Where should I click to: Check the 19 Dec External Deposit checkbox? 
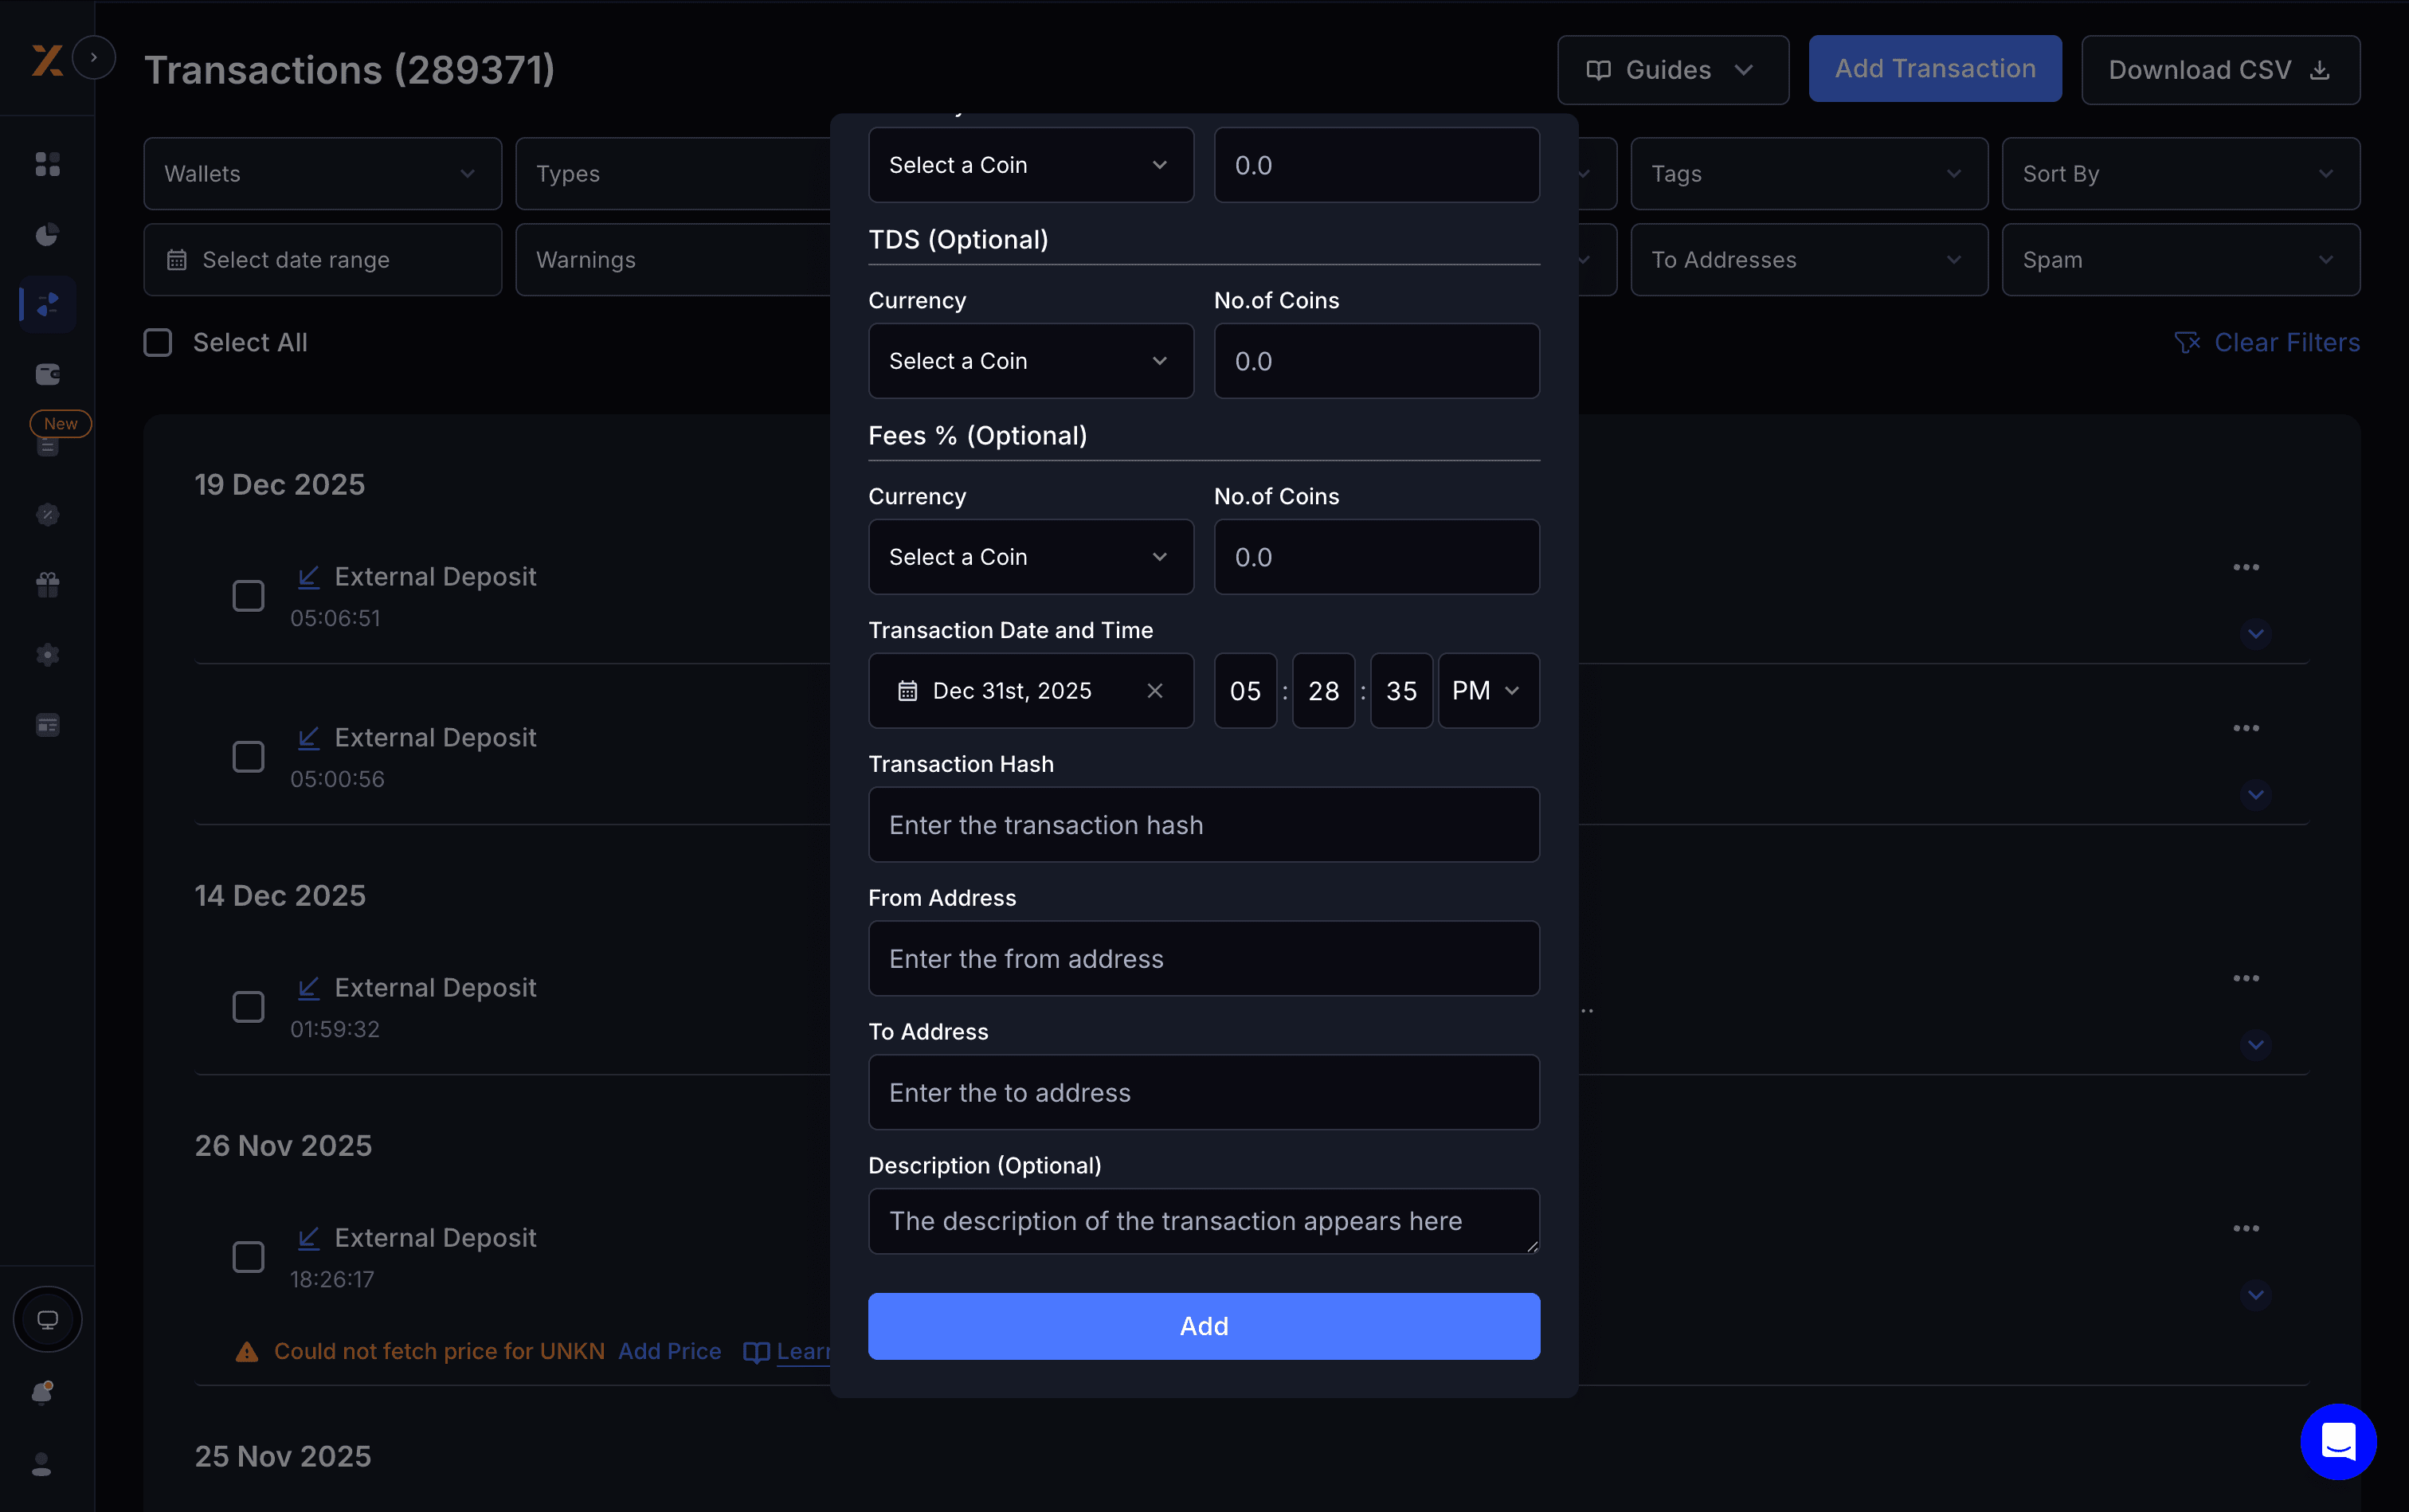click(247, 595)
